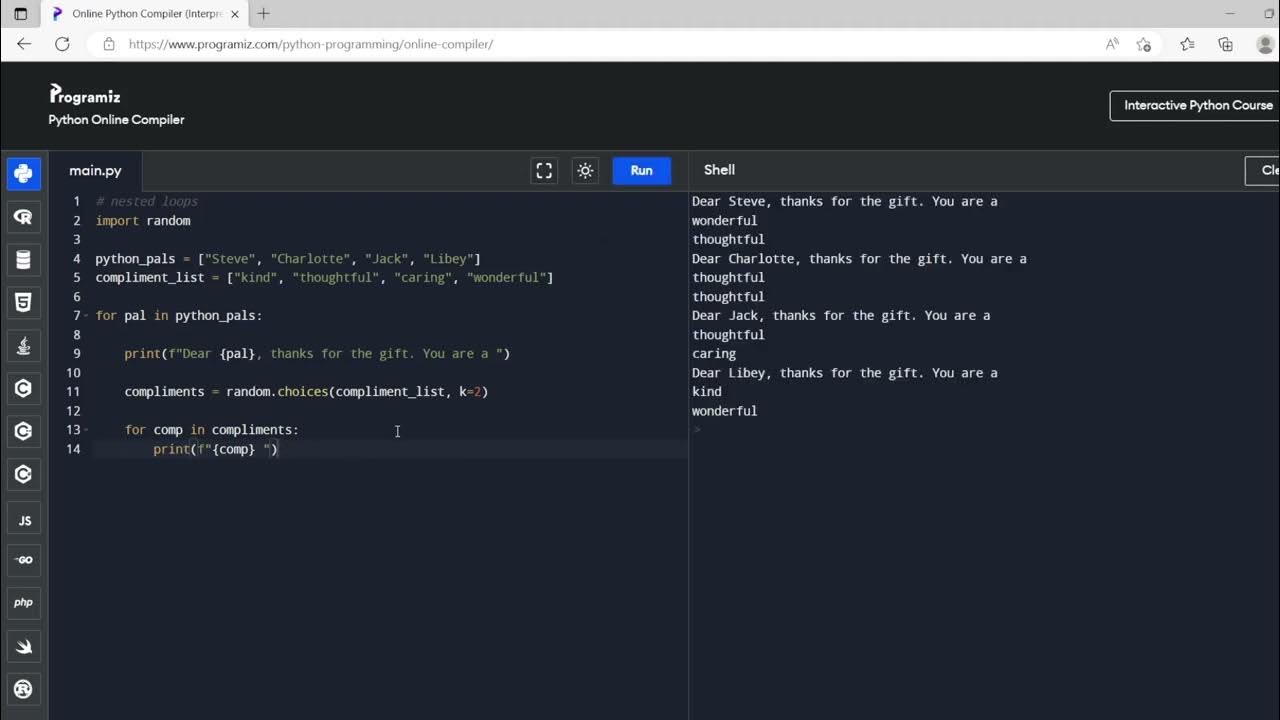Select the main.py file tab
The width and height of the screenshot is (1280, 720).
click(95, 171)
